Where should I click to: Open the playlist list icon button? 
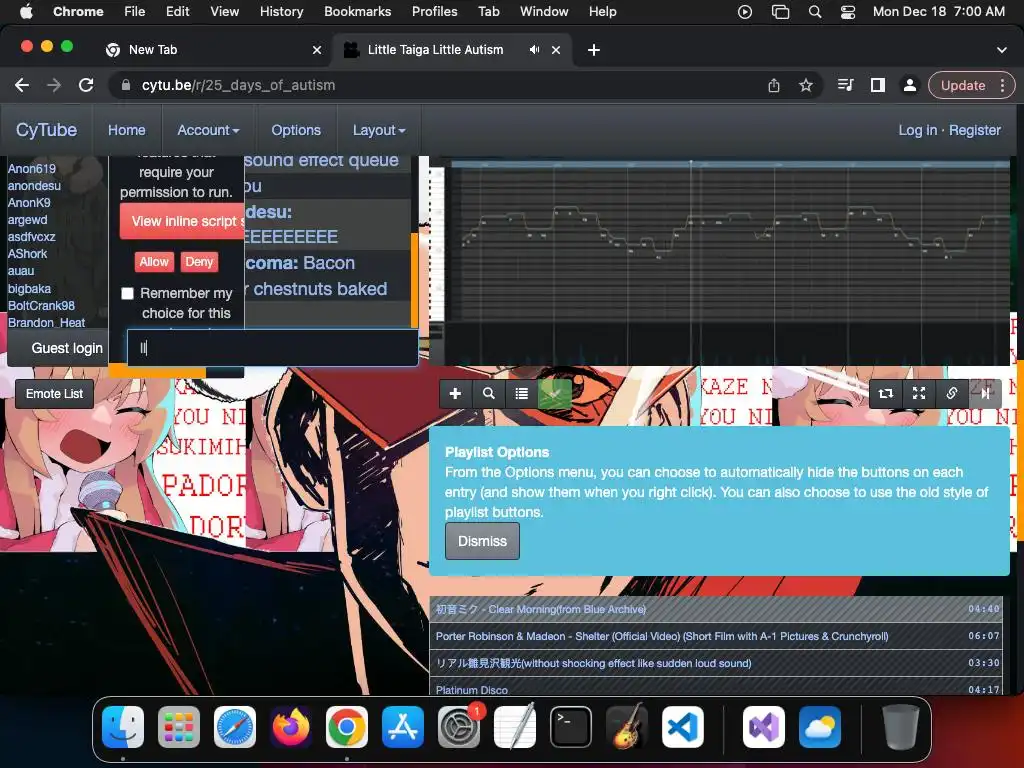pos(521,393)
